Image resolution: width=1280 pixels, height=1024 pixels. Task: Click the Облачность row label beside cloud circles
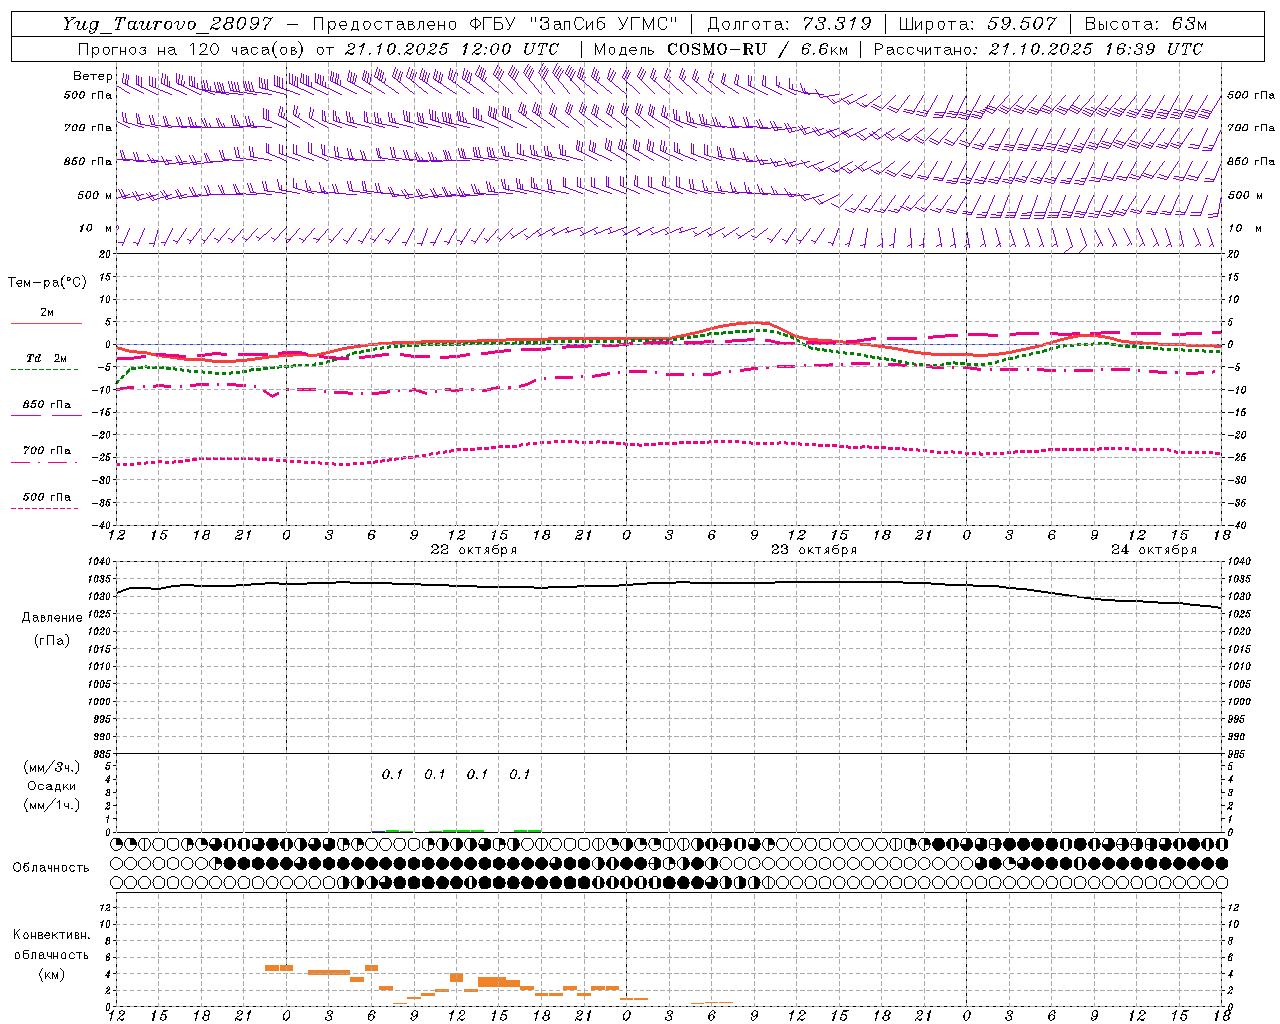pos(51,867)
